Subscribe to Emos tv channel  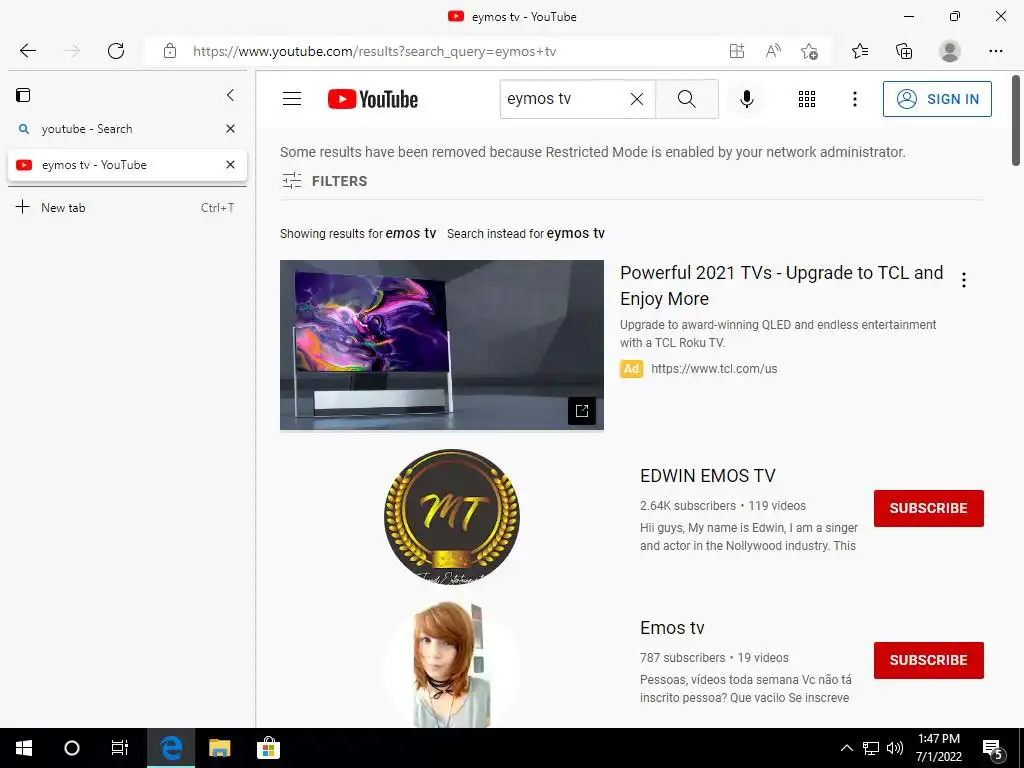(x=928, y=660)
